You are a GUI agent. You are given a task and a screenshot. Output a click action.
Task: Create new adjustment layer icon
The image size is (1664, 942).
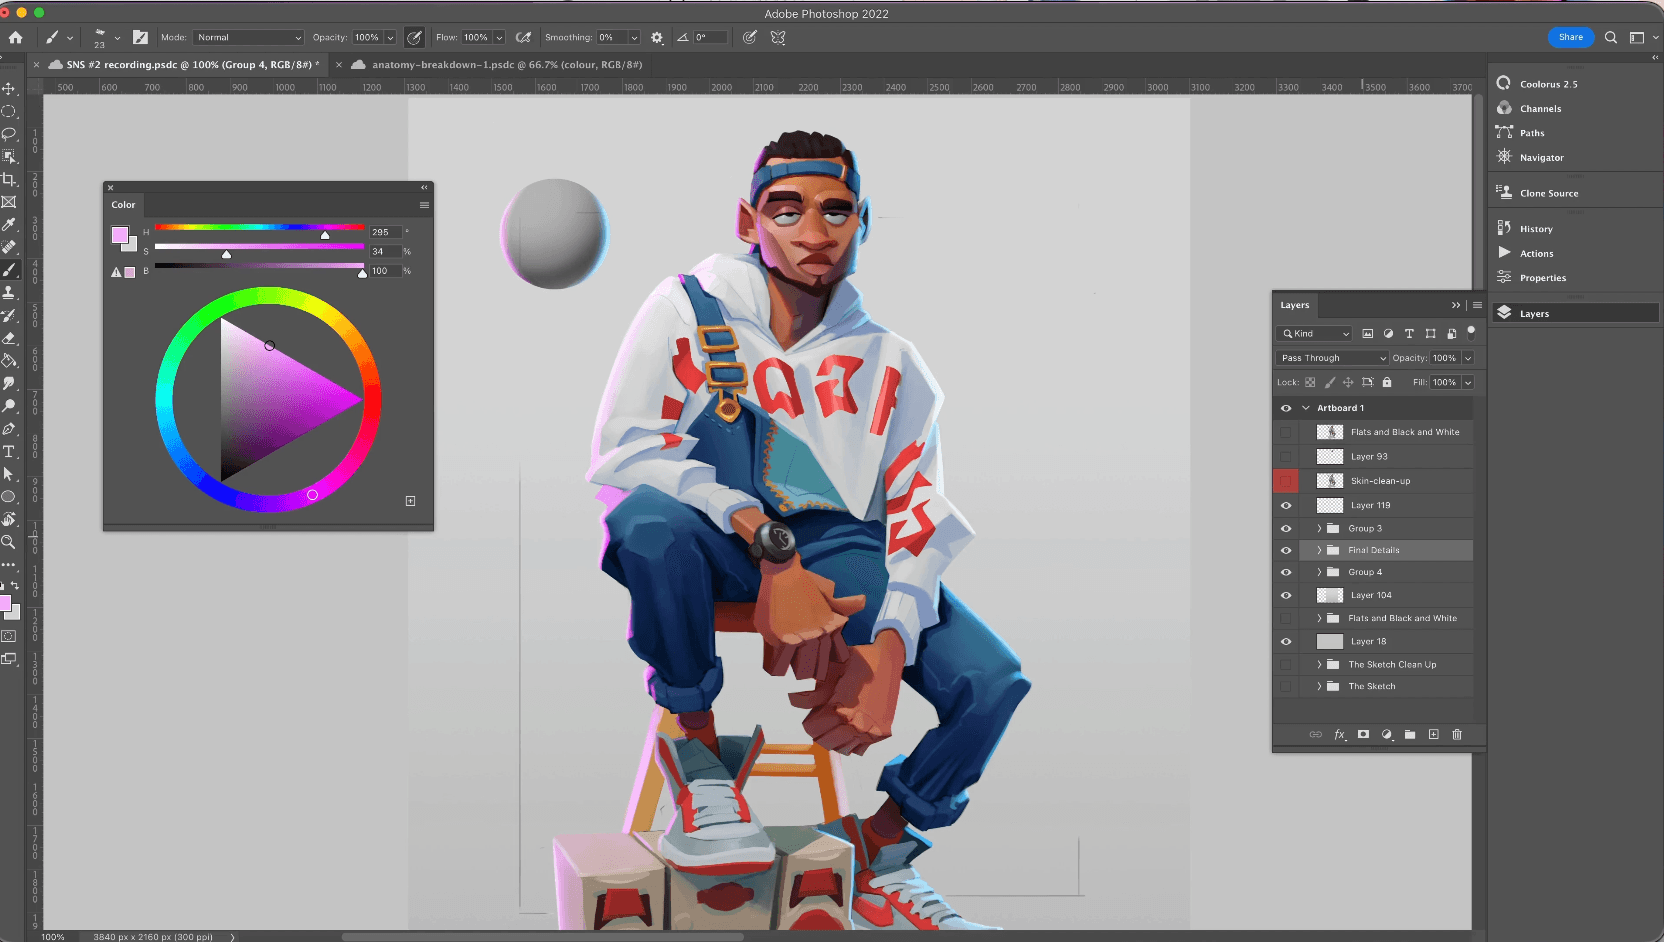tap(1387, 734)
